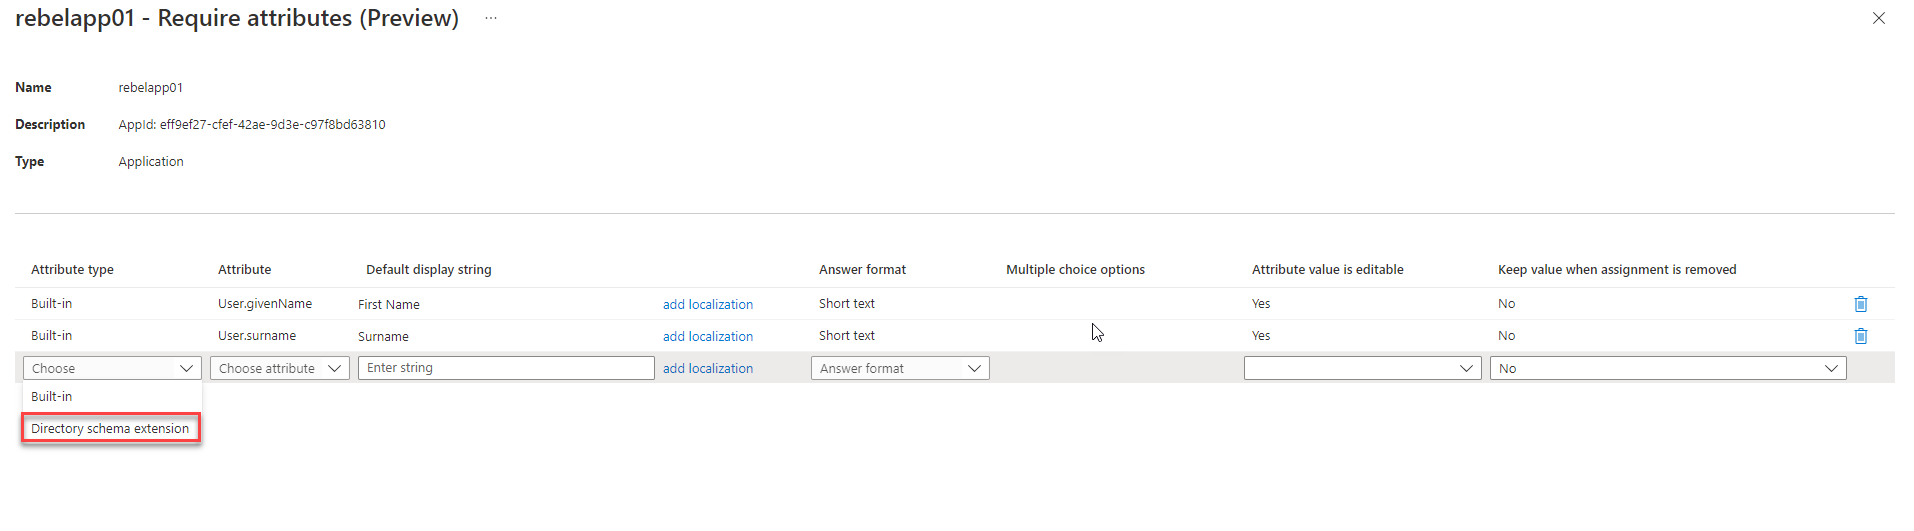Click add localization for First Name
Image resolution: width=1914 pixels, height=531 pixels.
click(708, 304)
